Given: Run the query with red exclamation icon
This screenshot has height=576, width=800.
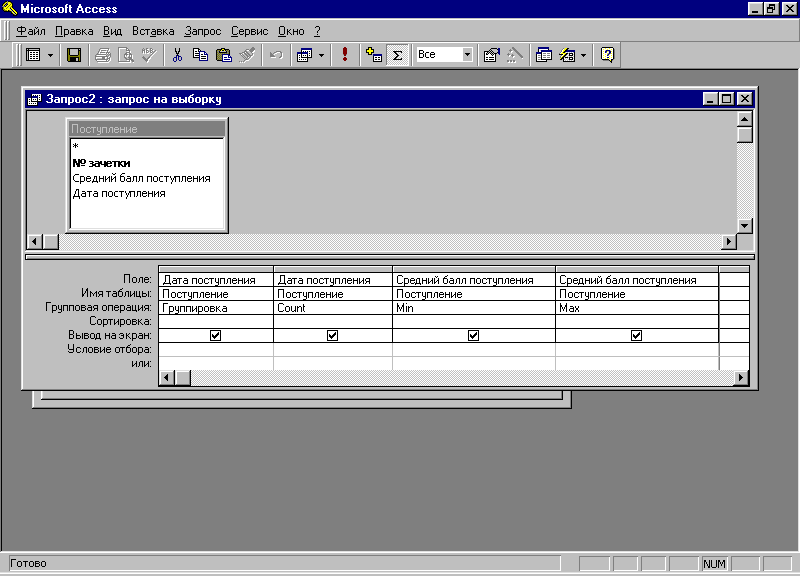Looking at the screenshot, I should [345, 55].
